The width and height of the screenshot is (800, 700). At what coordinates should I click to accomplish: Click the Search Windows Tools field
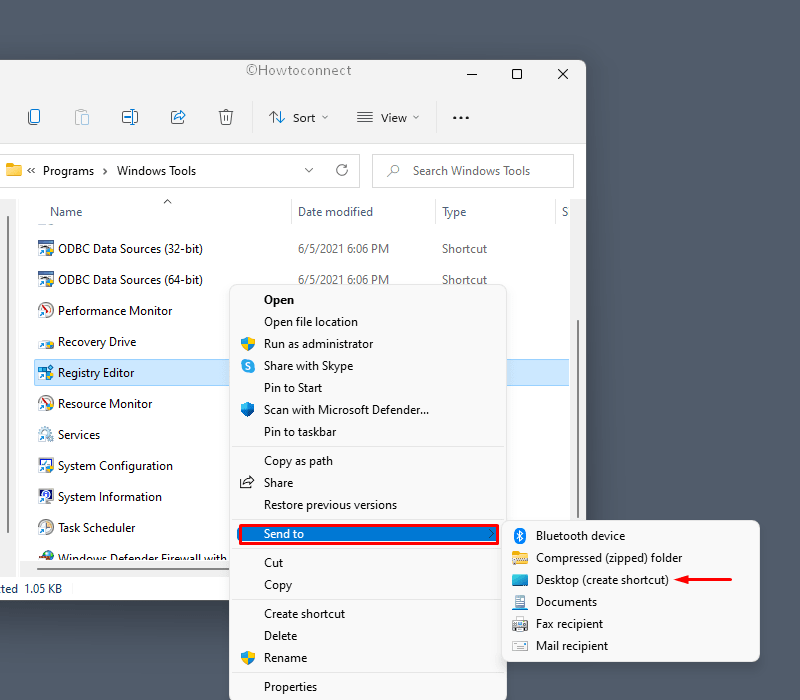coord(472,171)
